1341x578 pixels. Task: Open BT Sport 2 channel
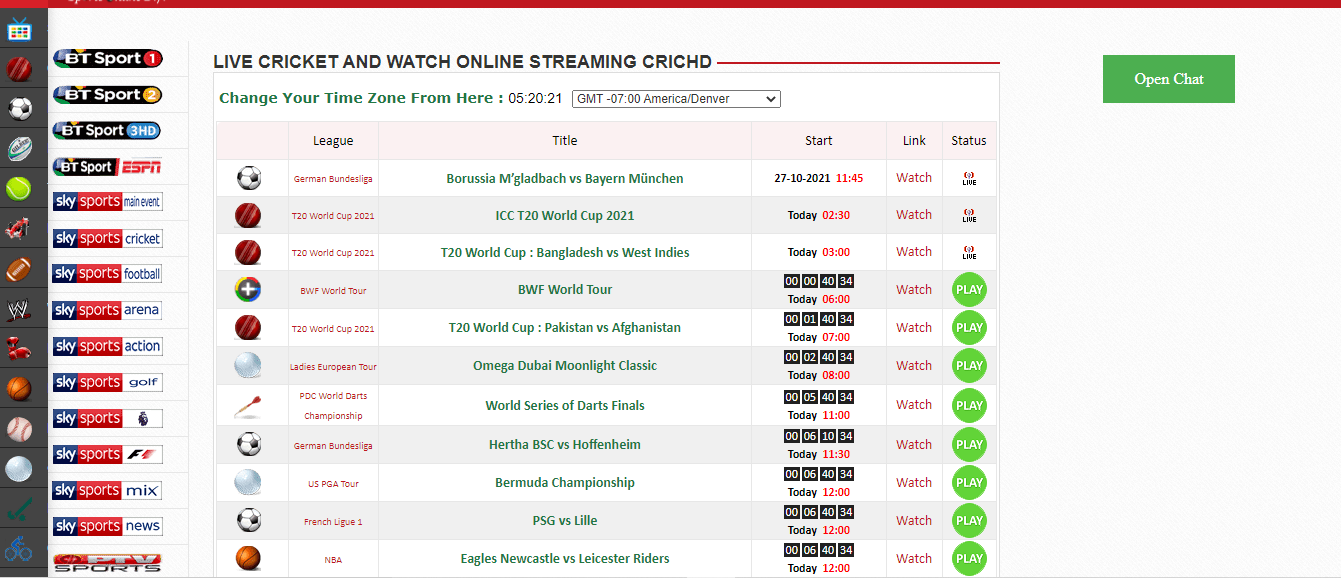click(107, 95)
